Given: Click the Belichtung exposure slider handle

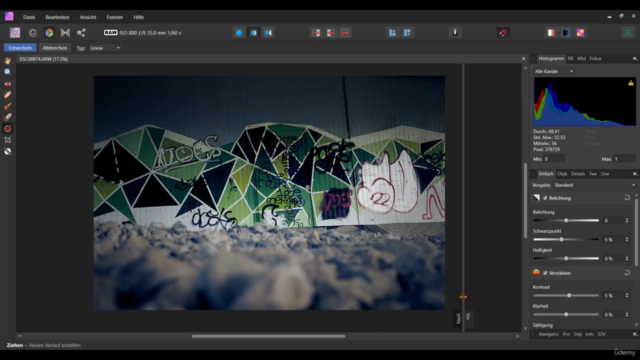Looking at the screenshot, I should pyautogui.click(x=566, y=220).
